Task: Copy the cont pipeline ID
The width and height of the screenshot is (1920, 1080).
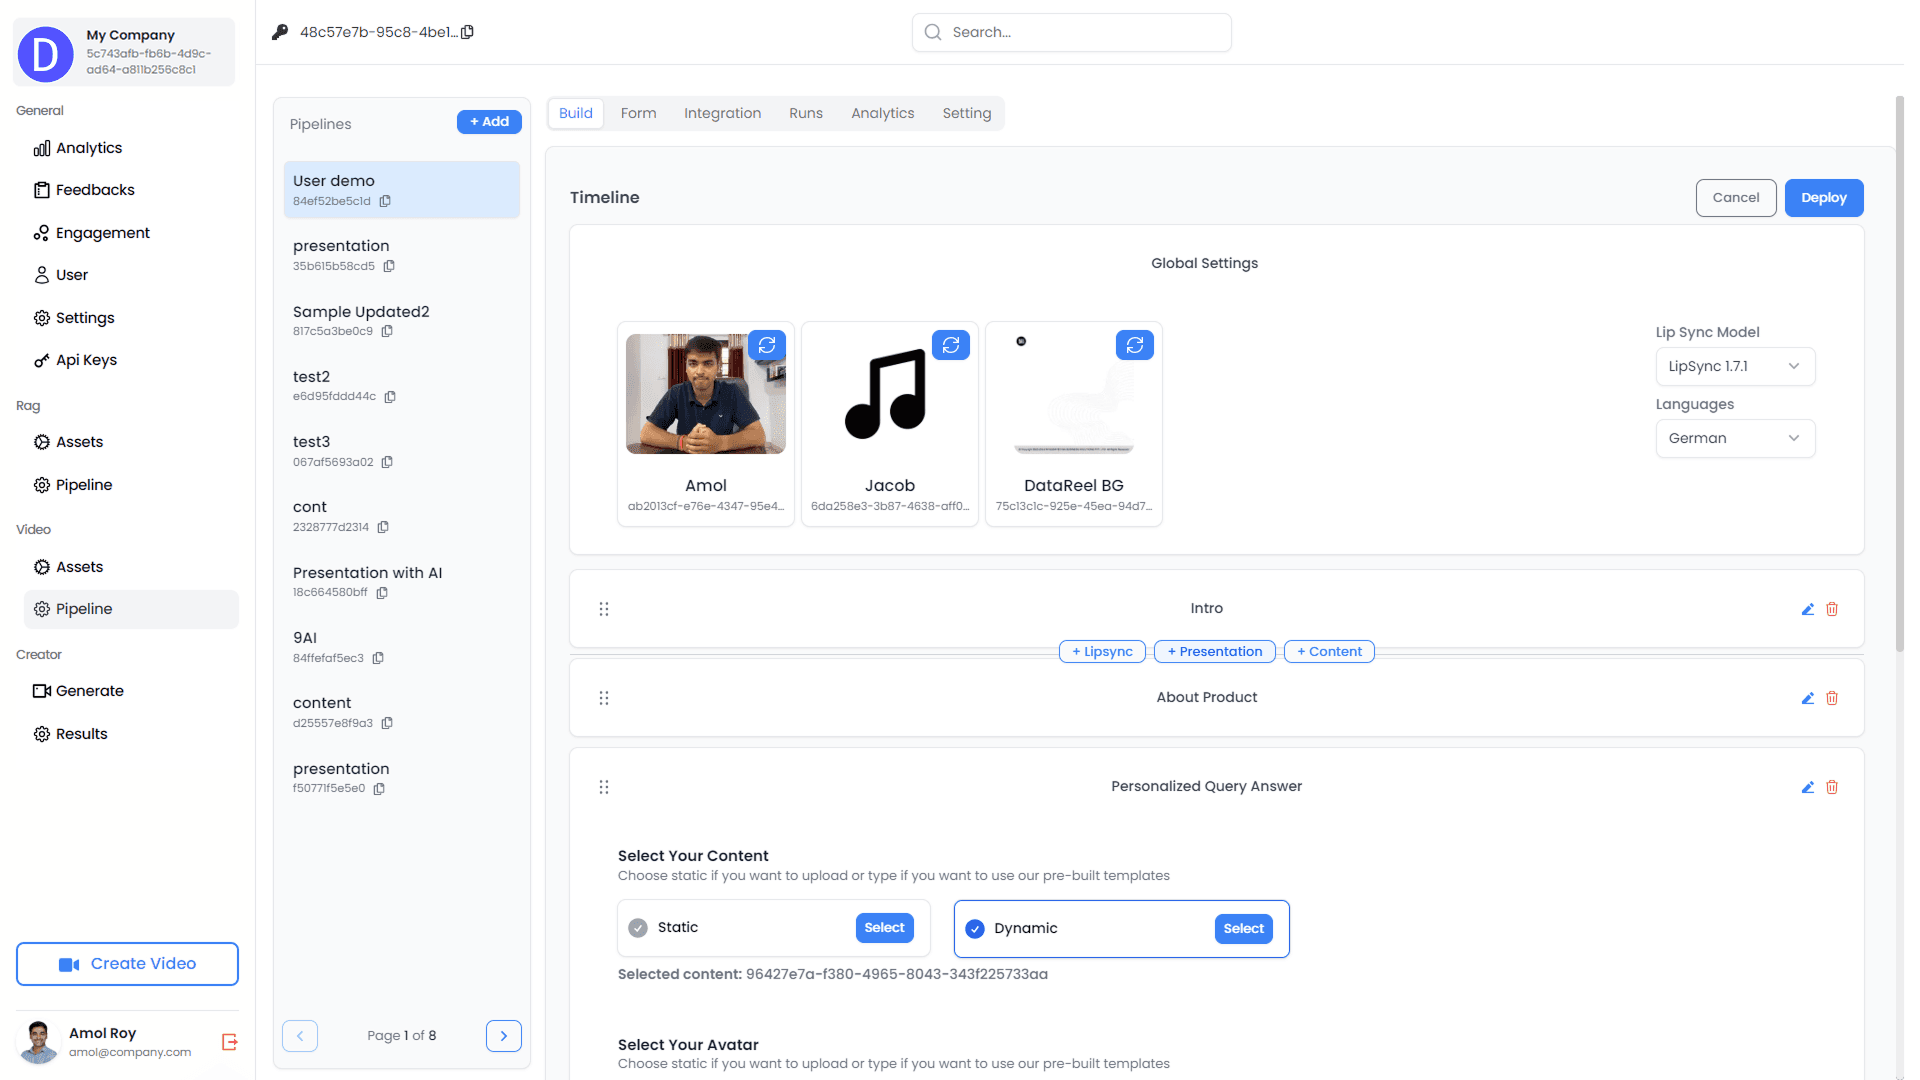Action: [x=383, y=527]
